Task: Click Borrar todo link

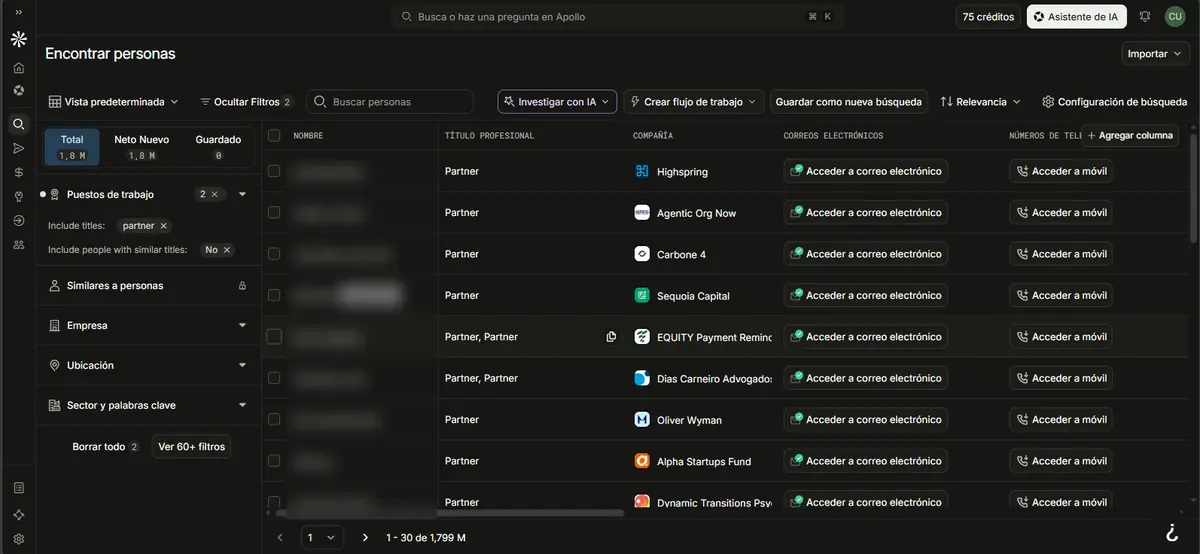Action: [99, 446]
